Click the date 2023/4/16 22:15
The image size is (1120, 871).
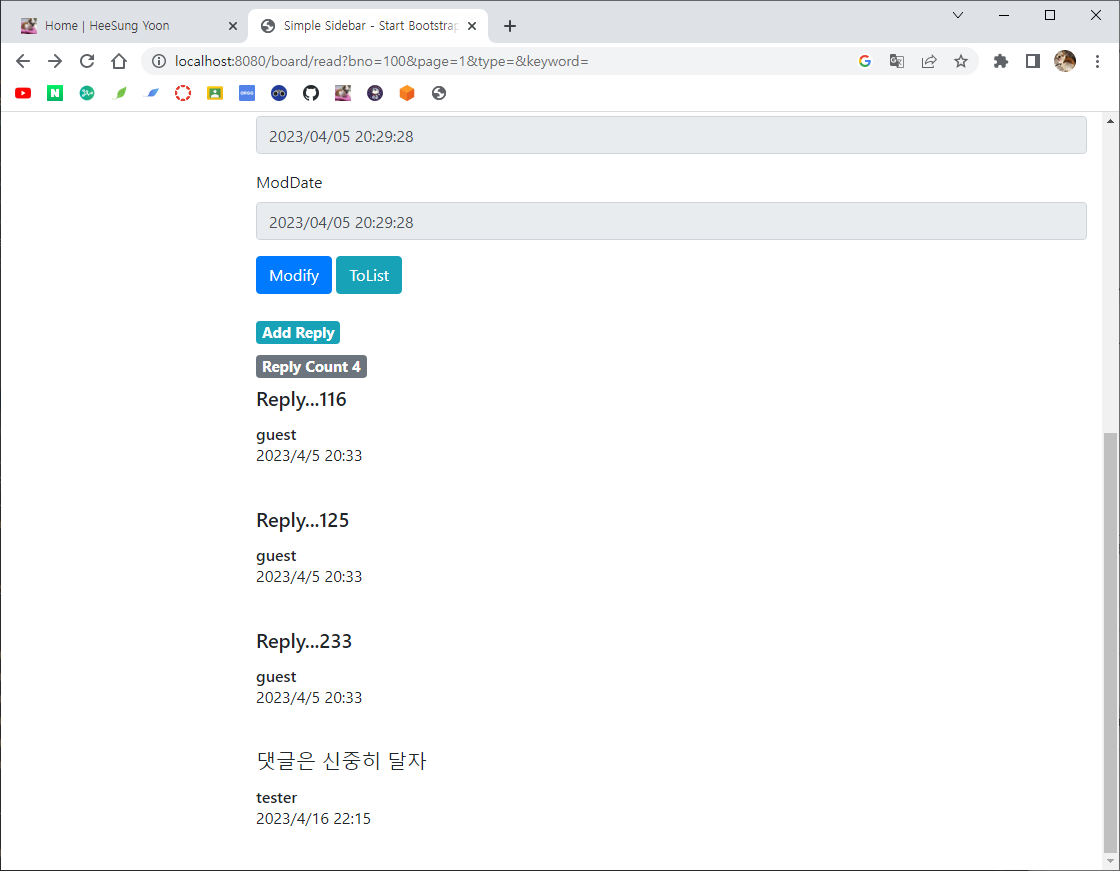coord(314,819)
